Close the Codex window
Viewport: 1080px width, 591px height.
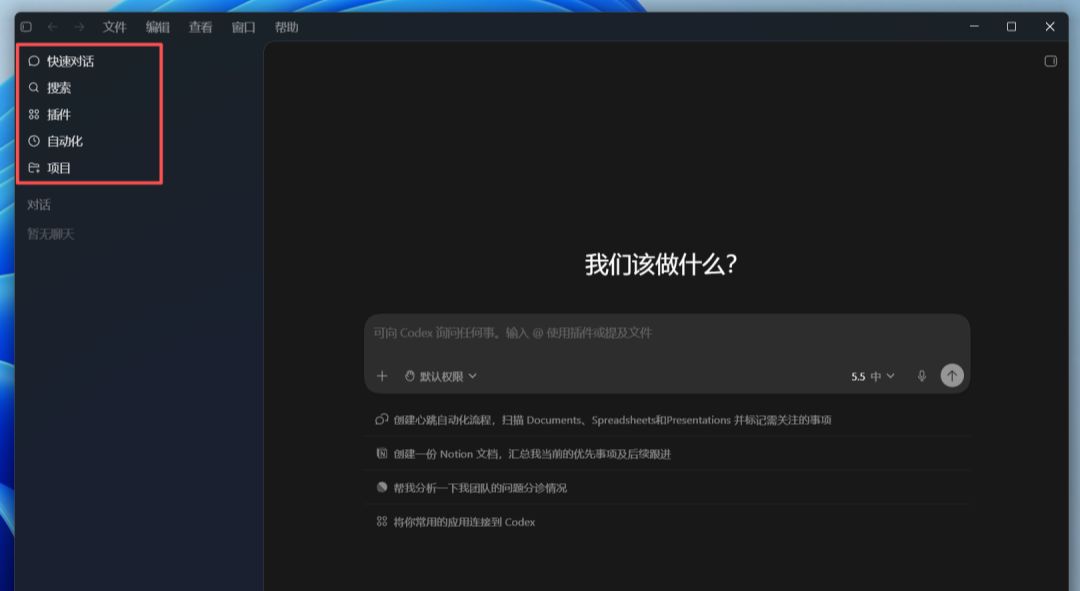click(x=1050, y=27)
